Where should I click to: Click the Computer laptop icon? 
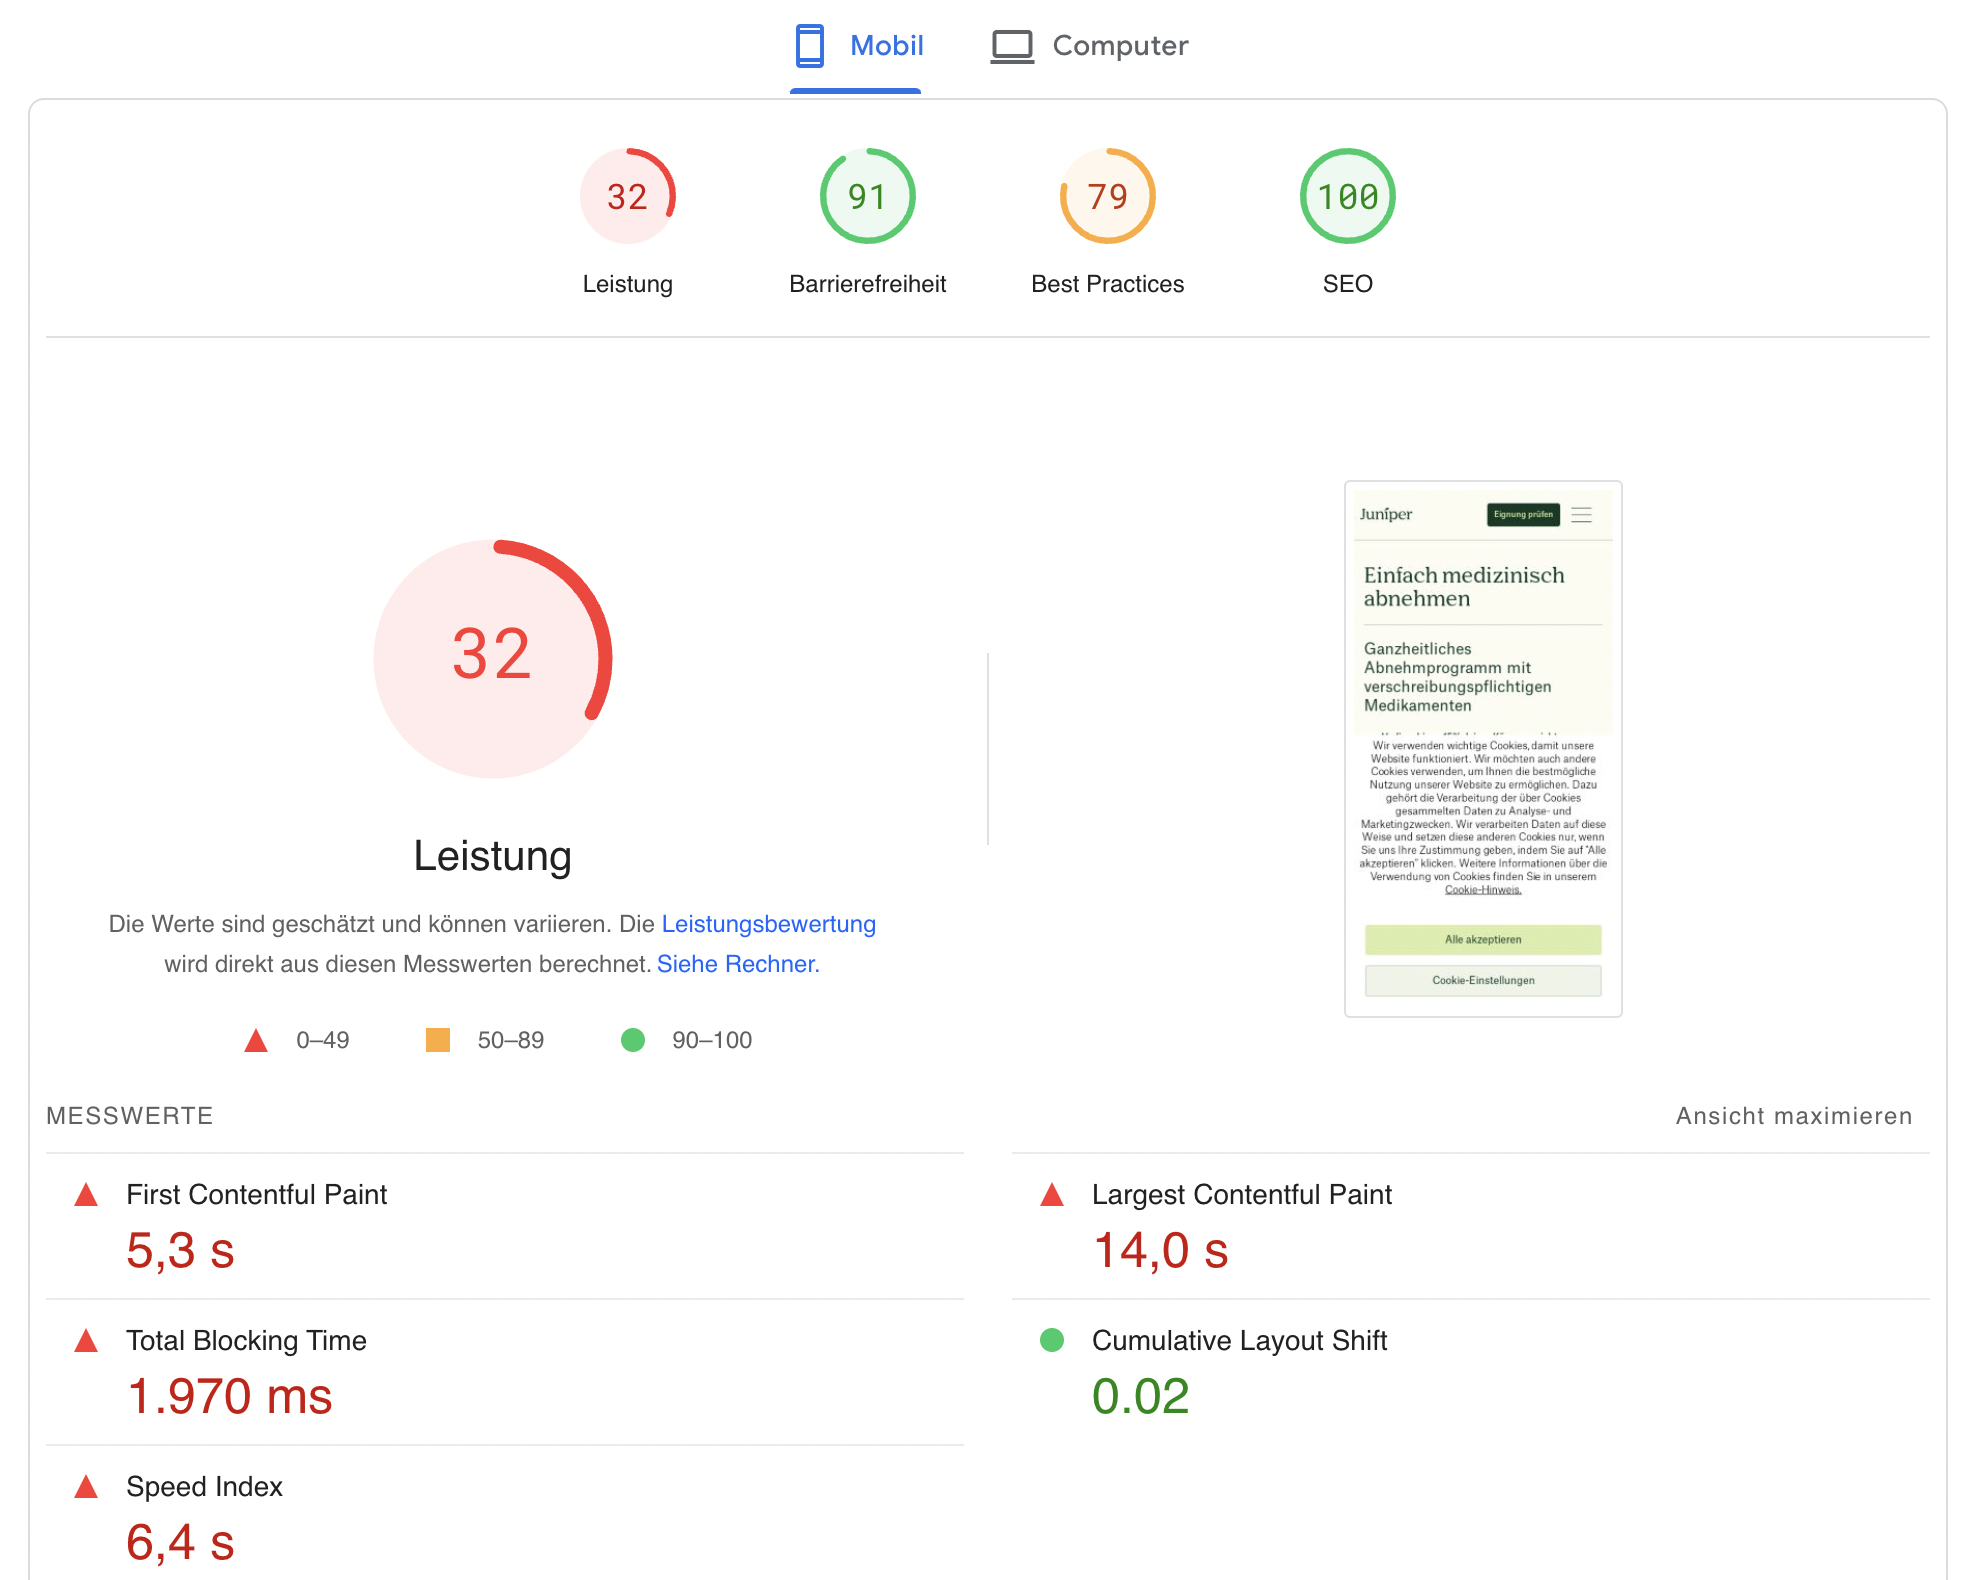tap(1012, 46)
